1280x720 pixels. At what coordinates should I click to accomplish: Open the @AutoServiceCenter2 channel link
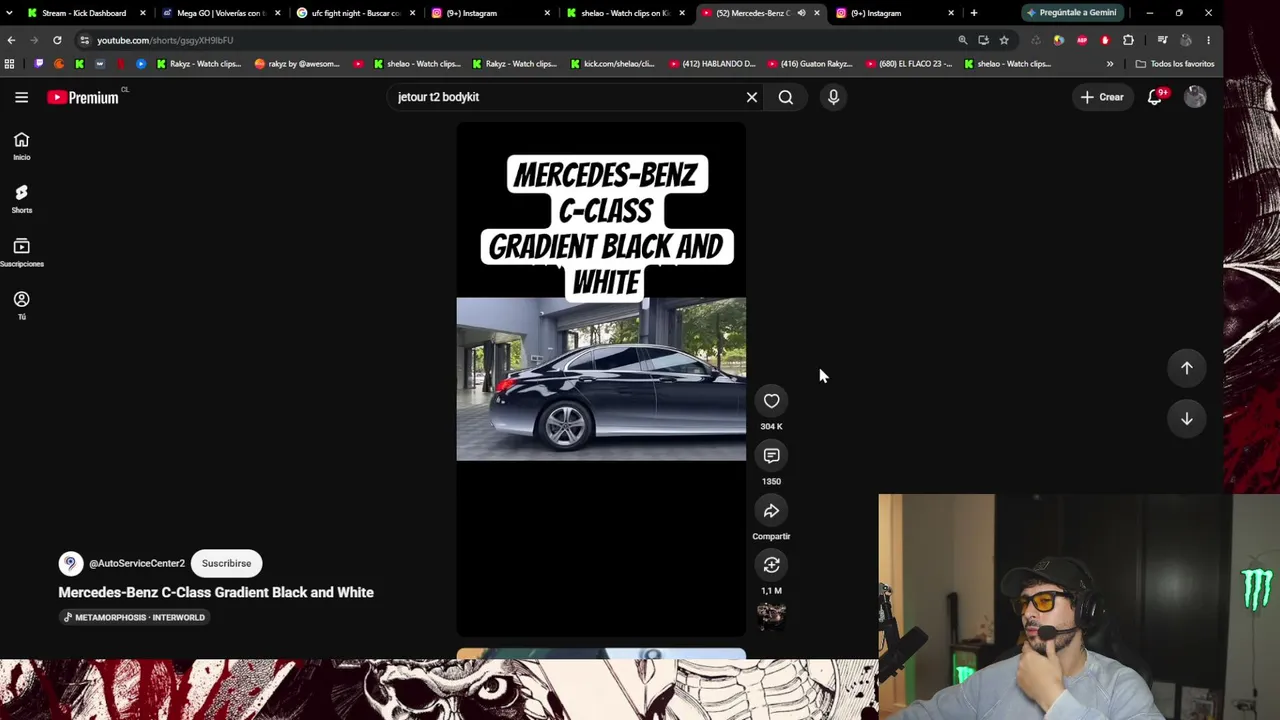[x=137, y=563]
